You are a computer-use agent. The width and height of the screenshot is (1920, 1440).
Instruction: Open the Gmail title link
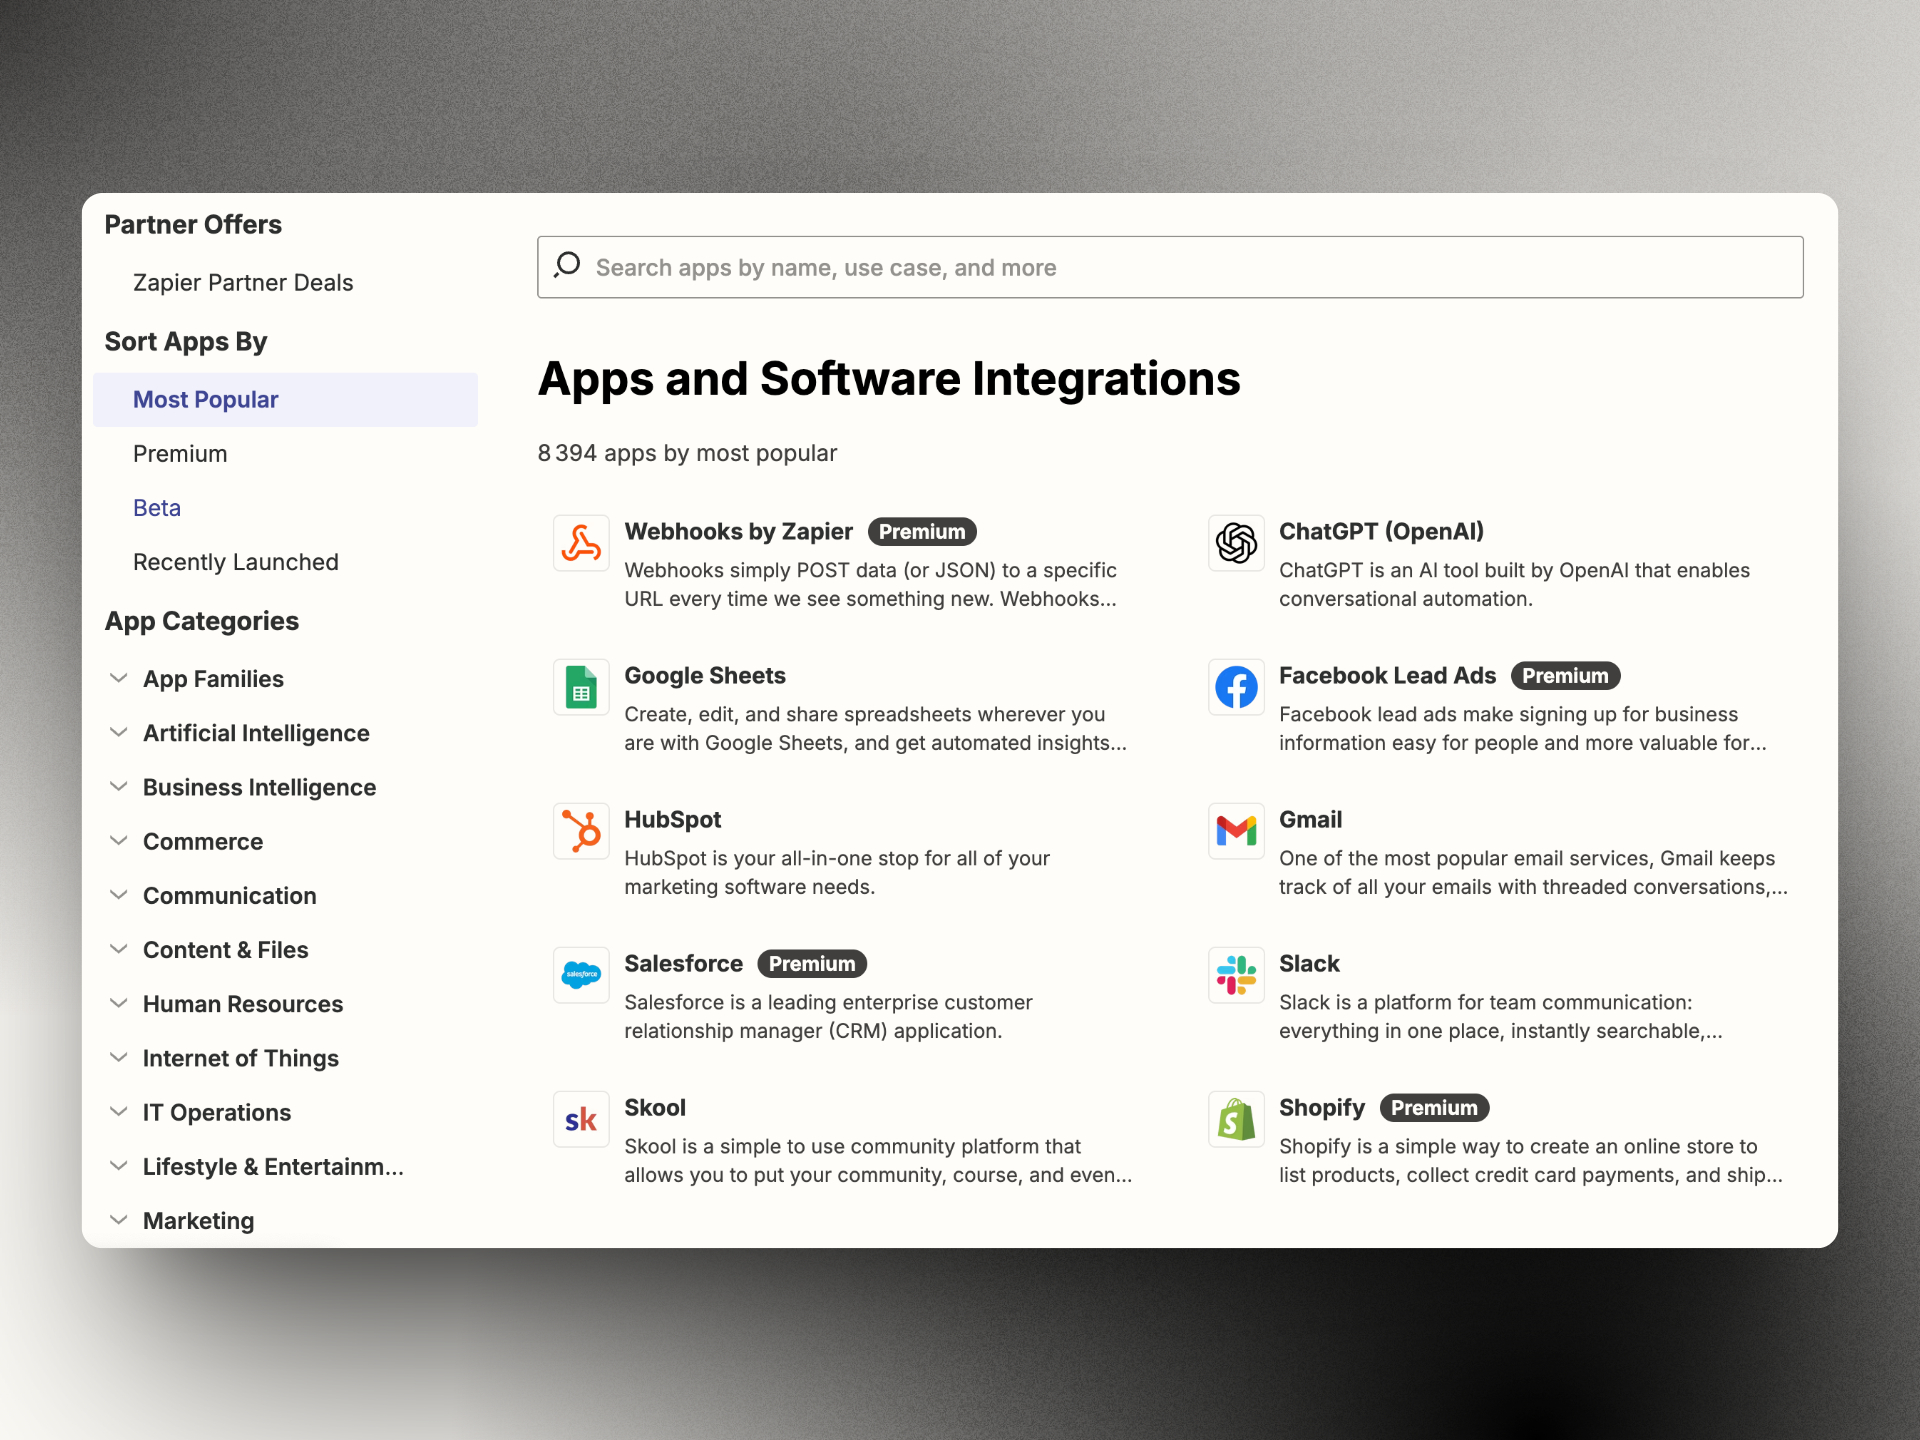[1310, 819]
